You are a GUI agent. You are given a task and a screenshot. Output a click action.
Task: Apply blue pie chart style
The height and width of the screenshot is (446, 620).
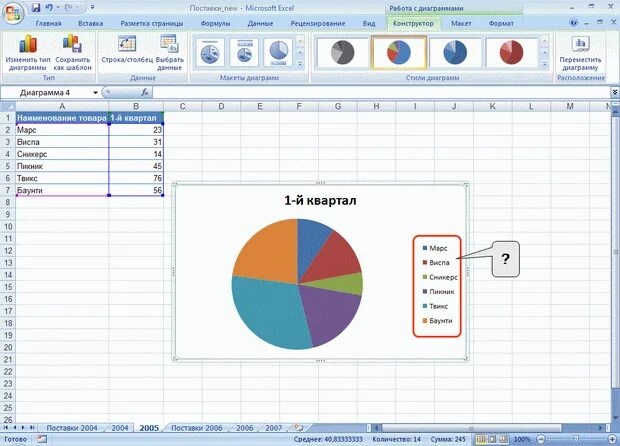coord(455,52)
